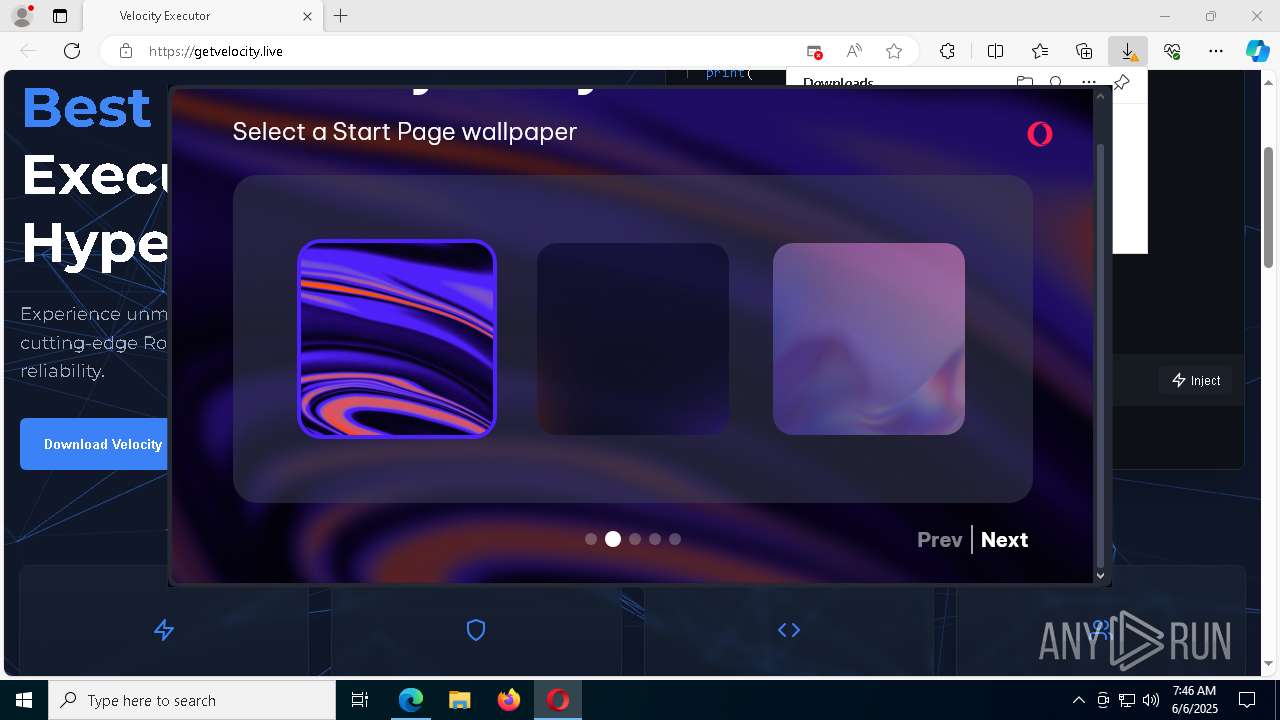
Task: Add this page to favorites star
Action: [x=894, y=51]
